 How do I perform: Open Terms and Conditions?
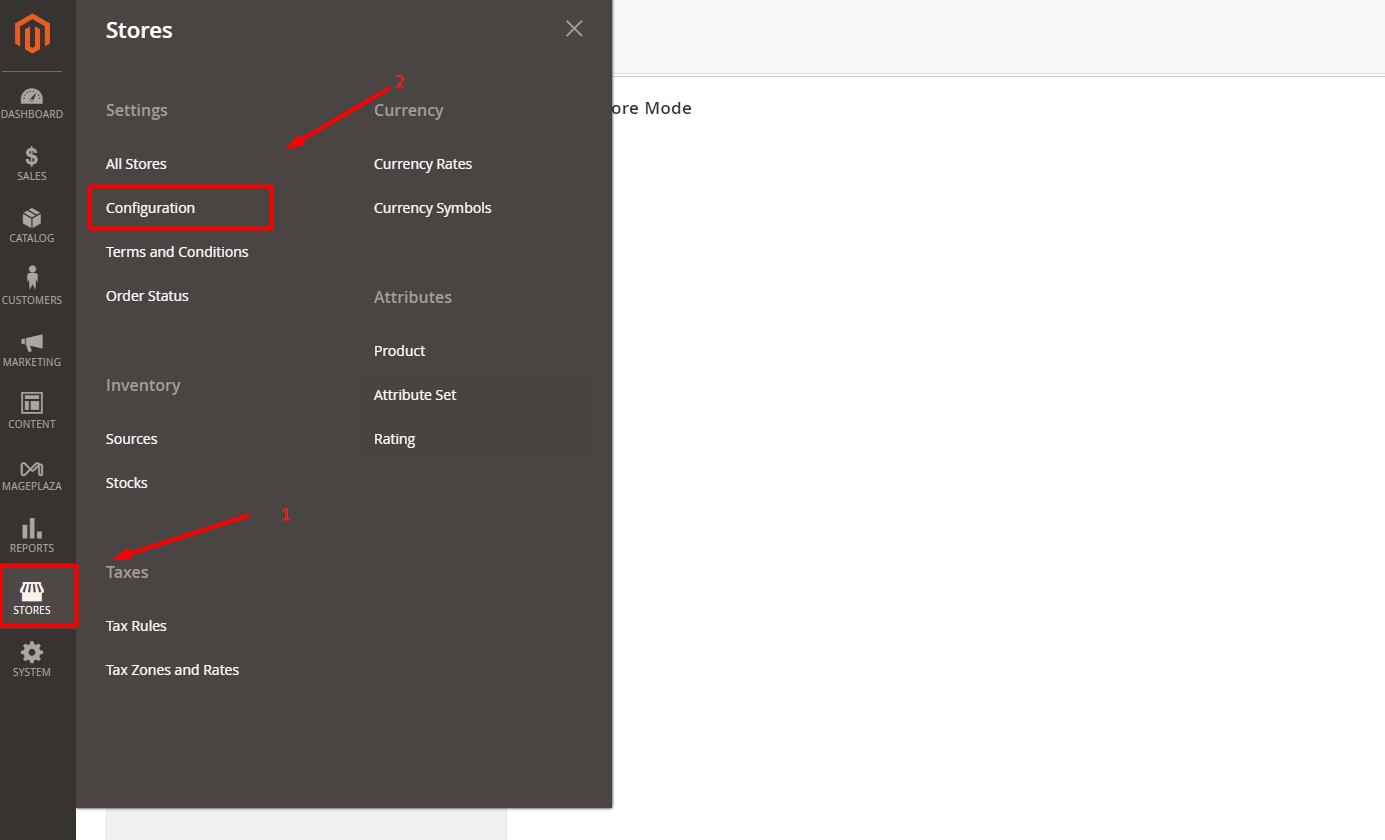[x=177, y=251]
